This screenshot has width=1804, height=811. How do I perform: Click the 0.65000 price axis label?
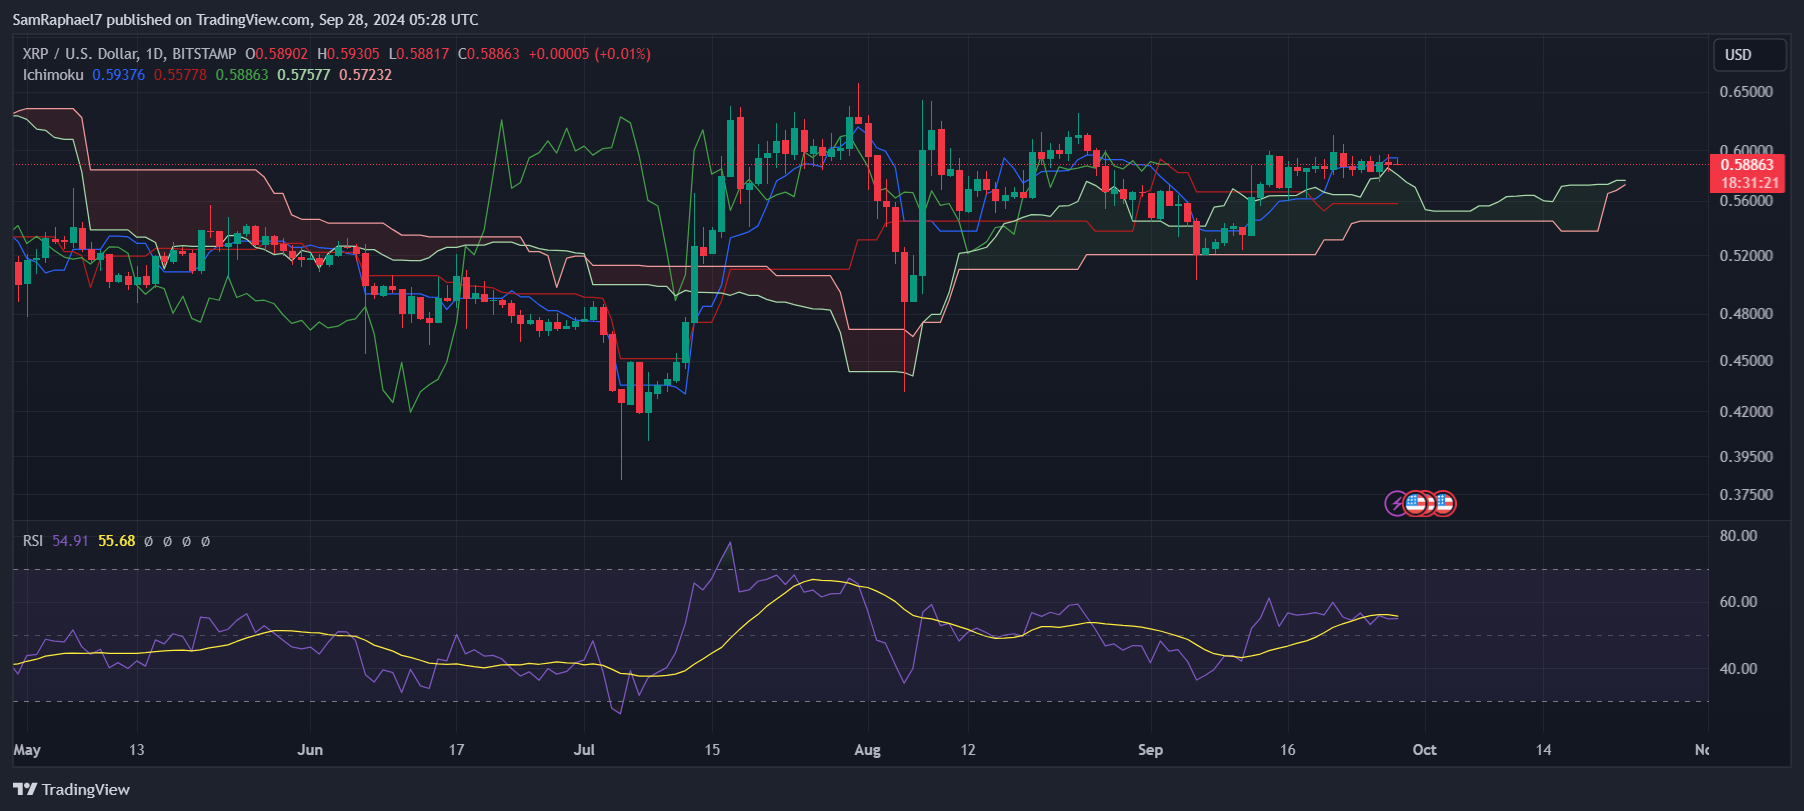coord(1746,91)
